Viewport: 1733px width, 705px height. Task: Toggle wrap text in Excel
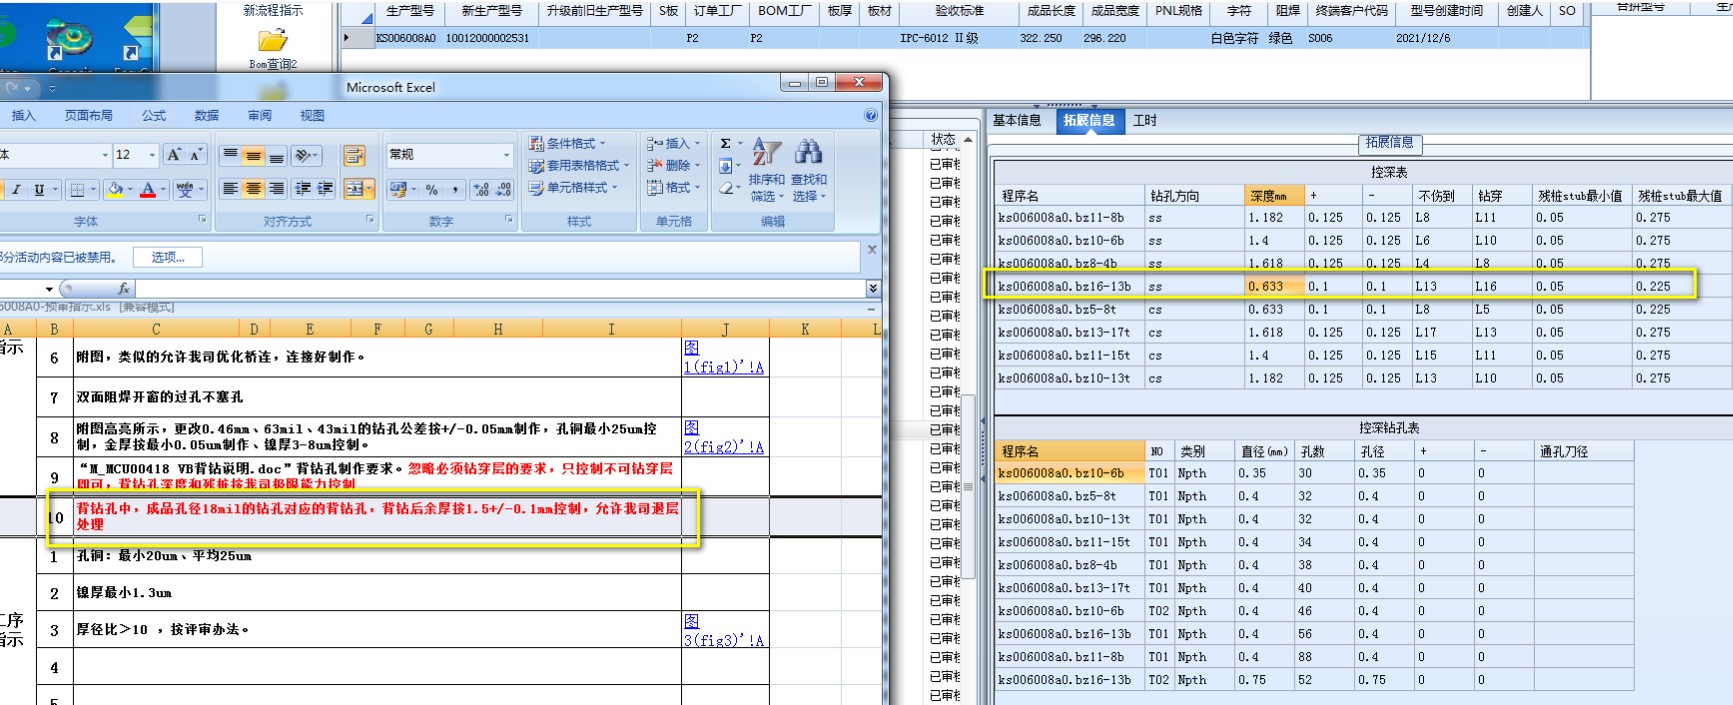(354, 155)
